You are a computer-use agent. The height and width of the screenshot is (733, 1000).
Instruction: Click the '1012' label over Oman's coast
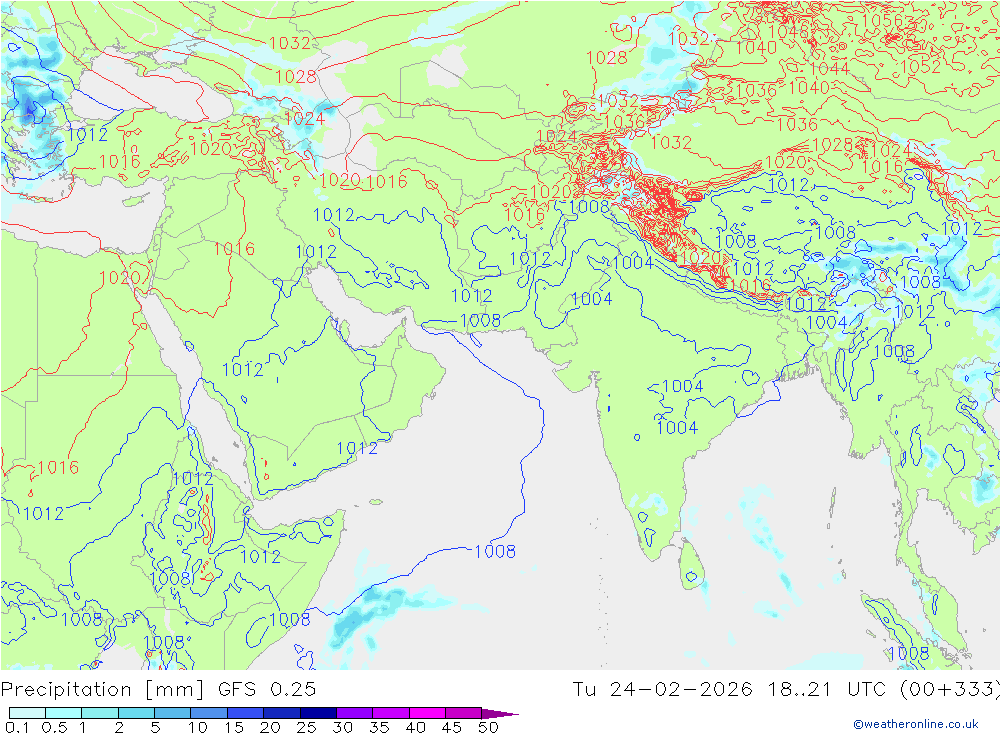(x=357, y=448)
